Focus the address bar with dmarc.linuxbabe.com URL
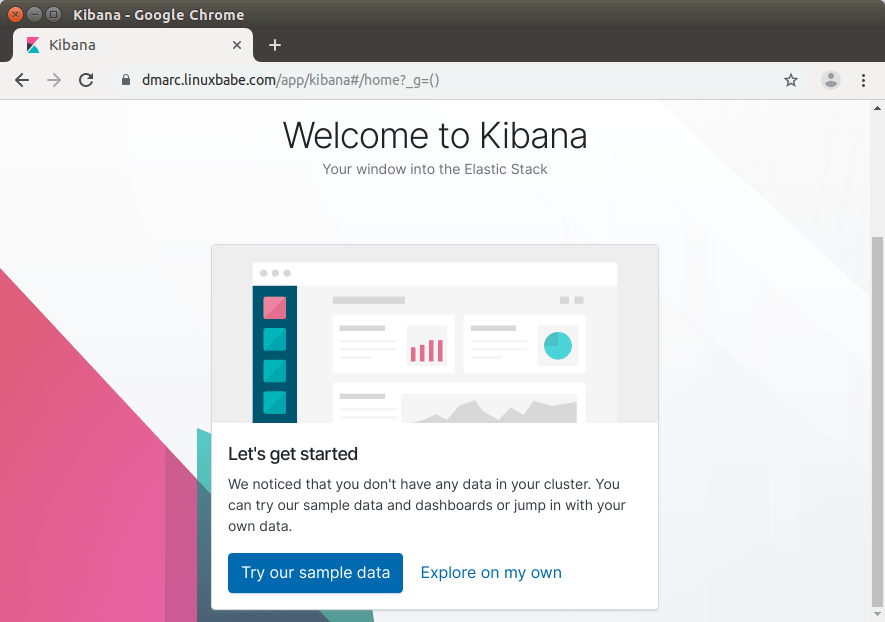 point(400,80)
